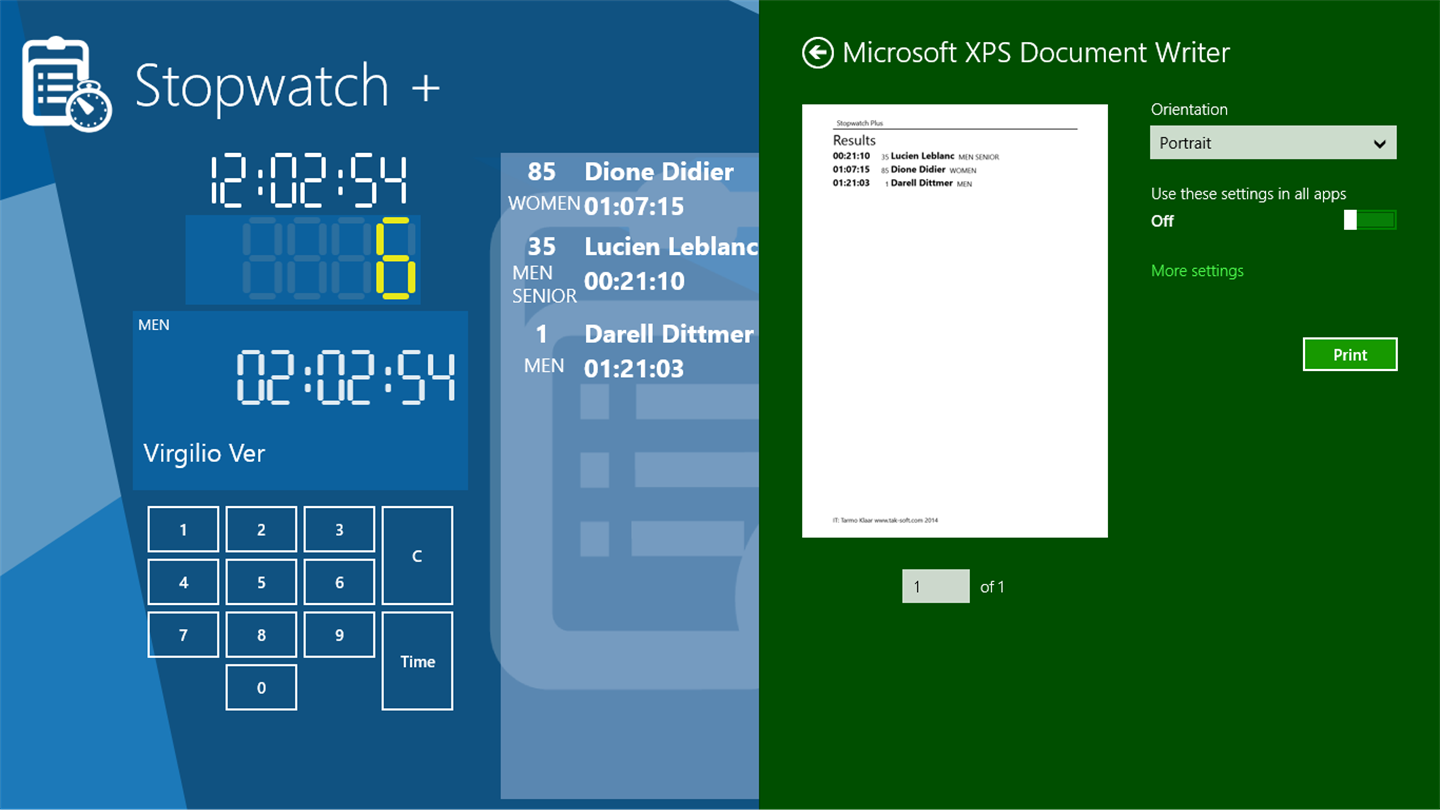
Task: Tap keypad digit 2
Action: [261, 529]
